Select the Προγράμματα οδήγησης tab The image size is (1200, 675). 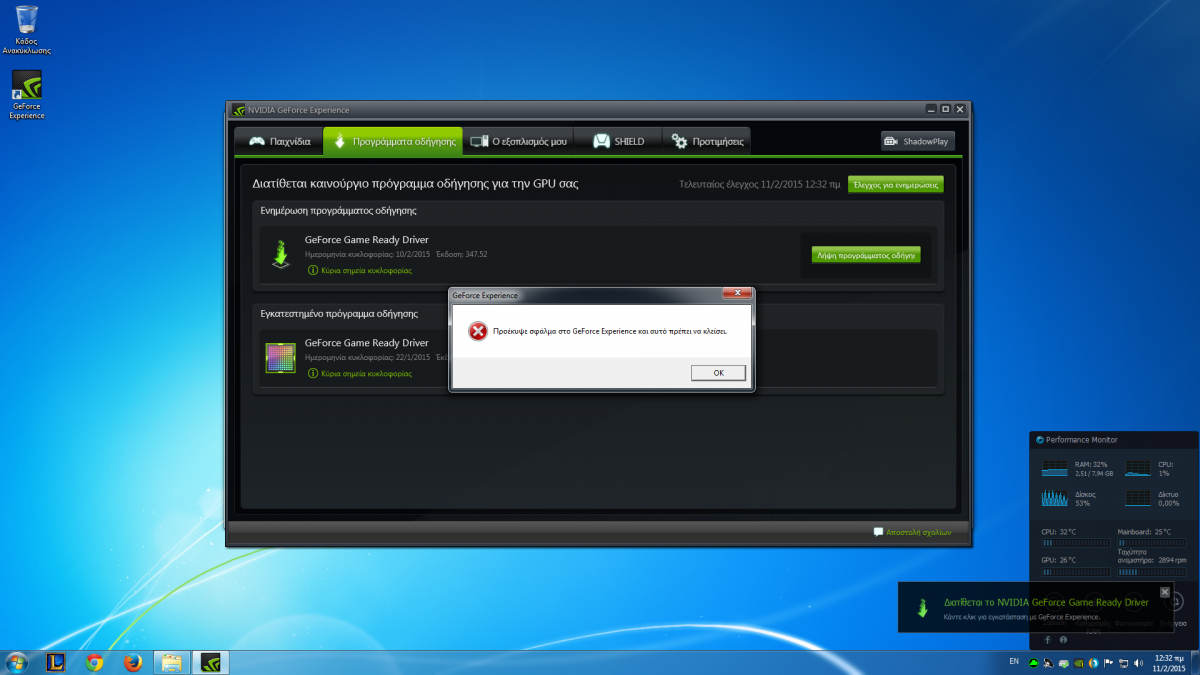(x=393, y=141)
